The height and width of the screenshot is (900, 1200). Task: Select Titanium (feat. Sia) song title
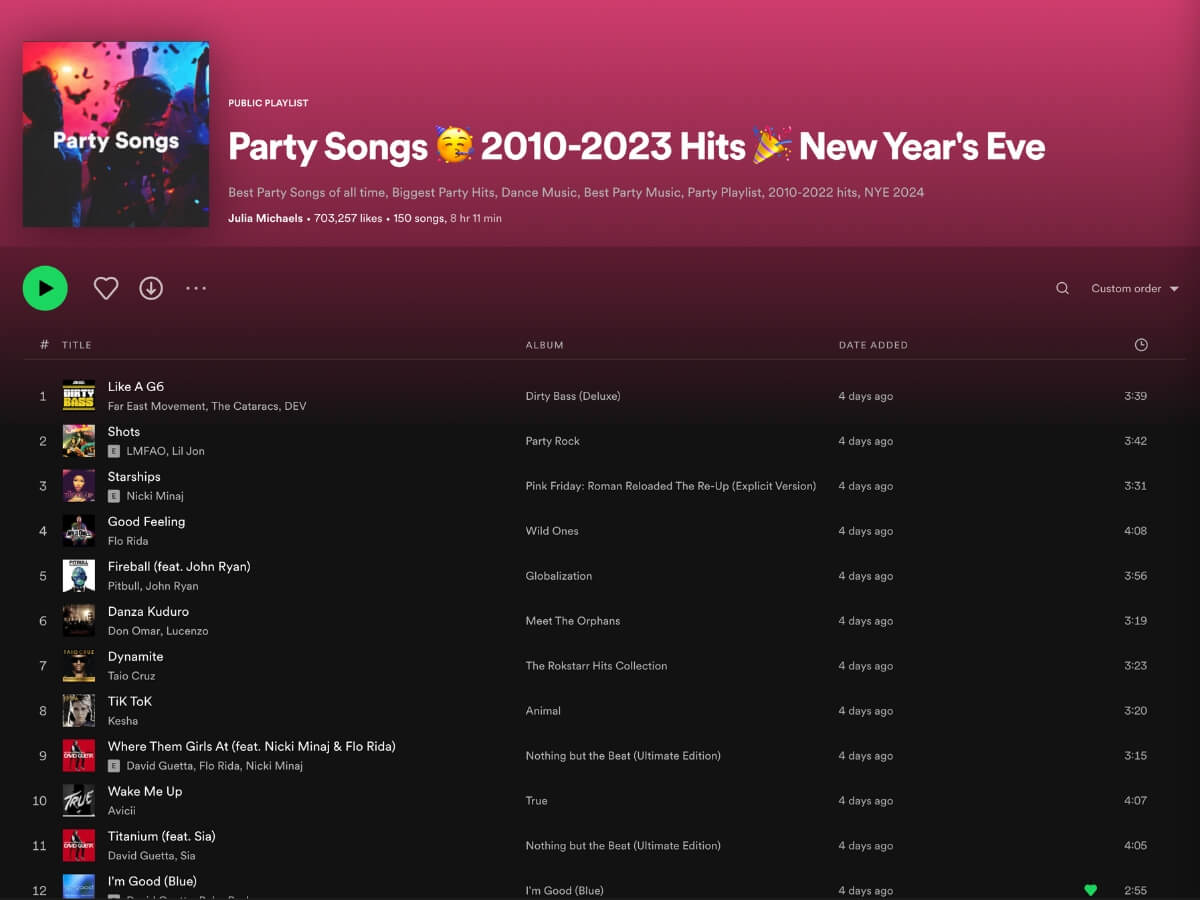coord(162,837)
